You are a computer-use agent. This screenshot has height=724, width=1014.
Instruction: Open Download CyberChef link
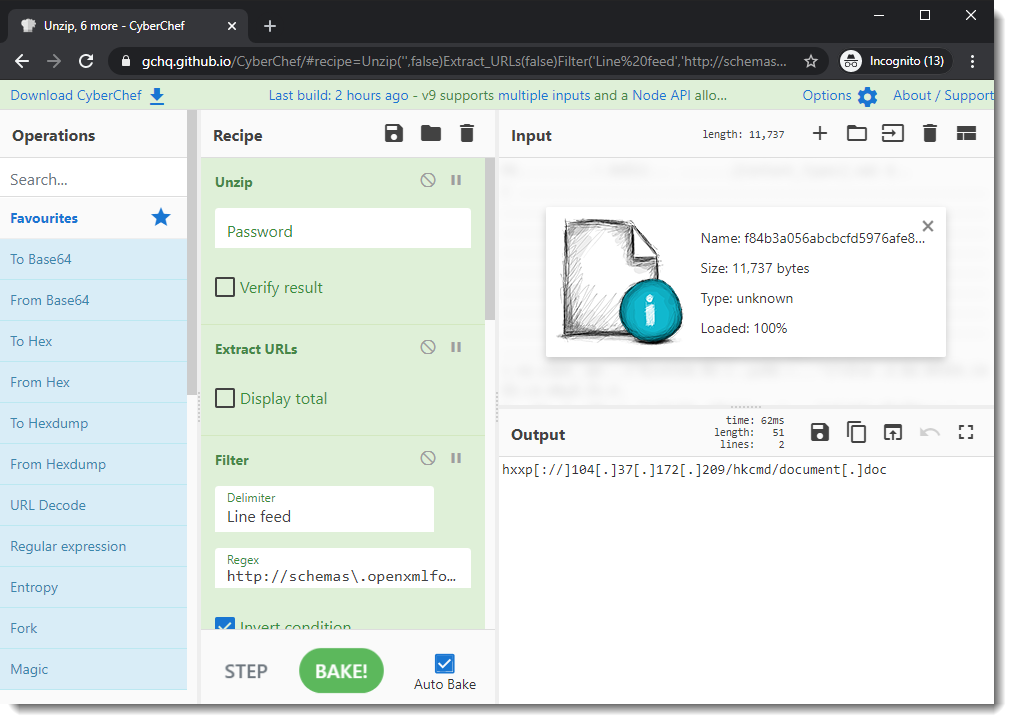76,96
